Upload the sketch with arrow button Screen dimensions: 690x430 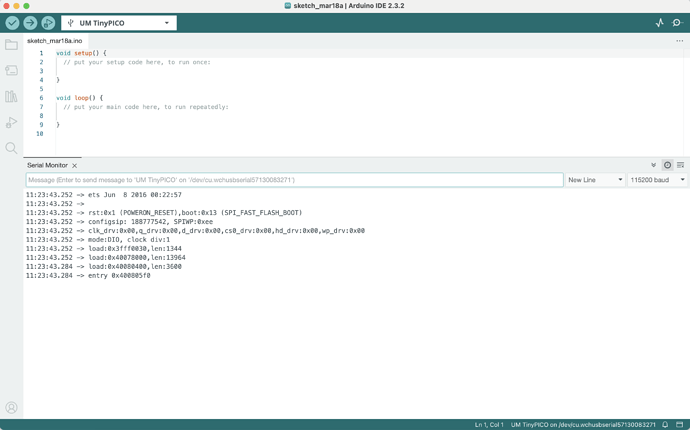pyautogui.click(x=30, y=23)
